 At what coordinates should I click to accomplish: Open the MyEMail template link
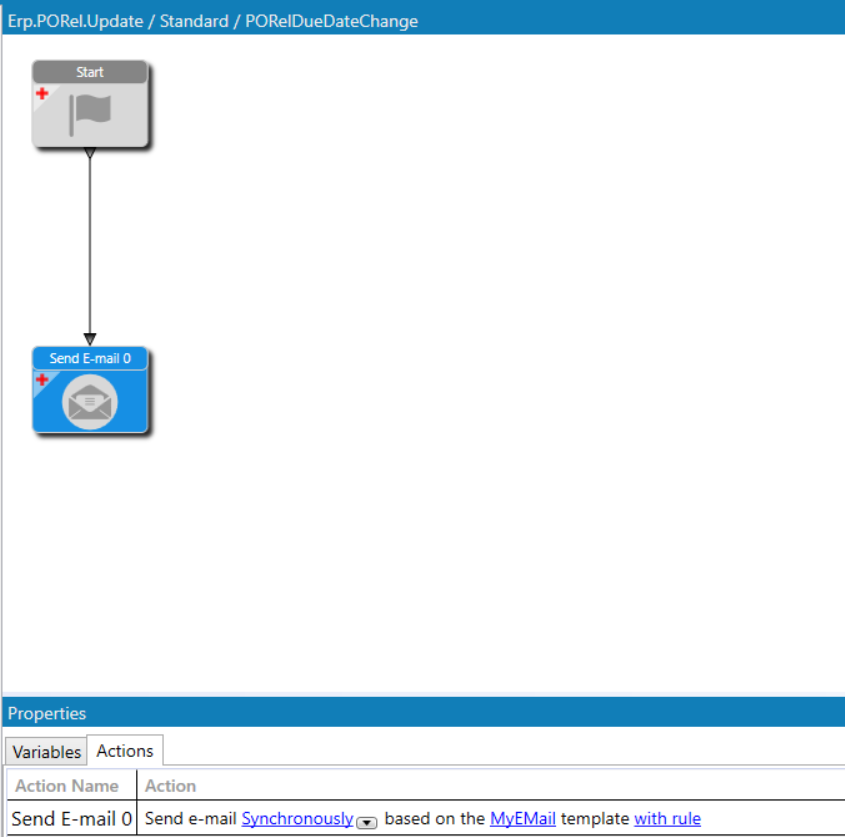point(522,818)
